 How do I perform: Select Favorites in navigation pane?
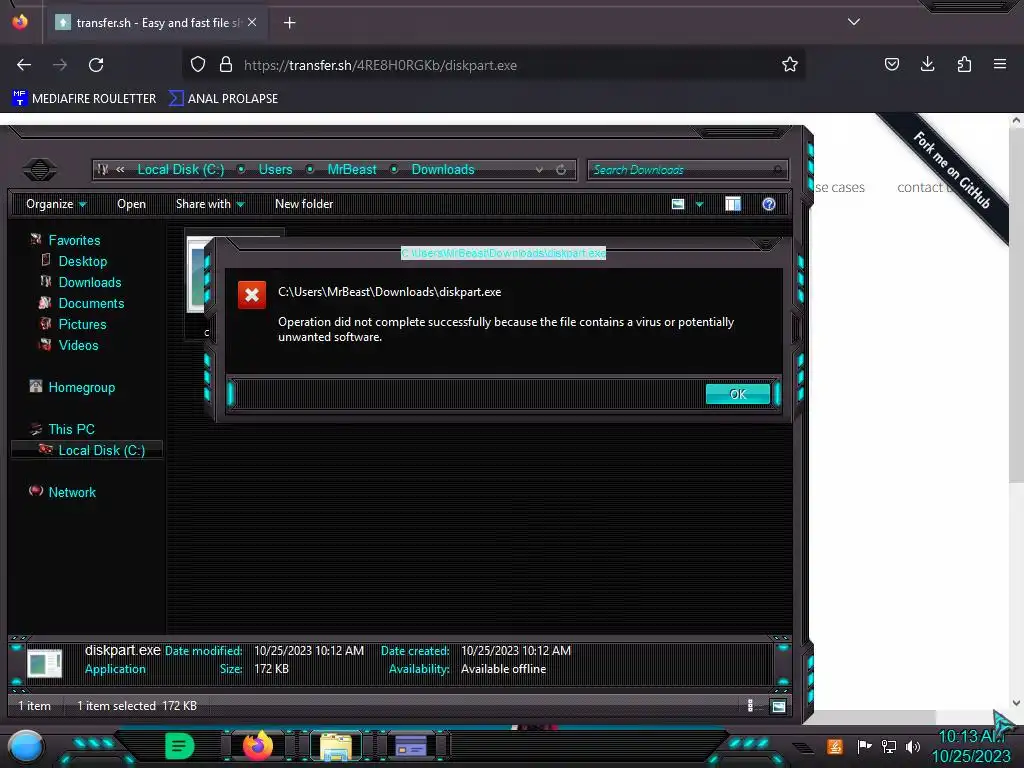[x=74, y=240]
